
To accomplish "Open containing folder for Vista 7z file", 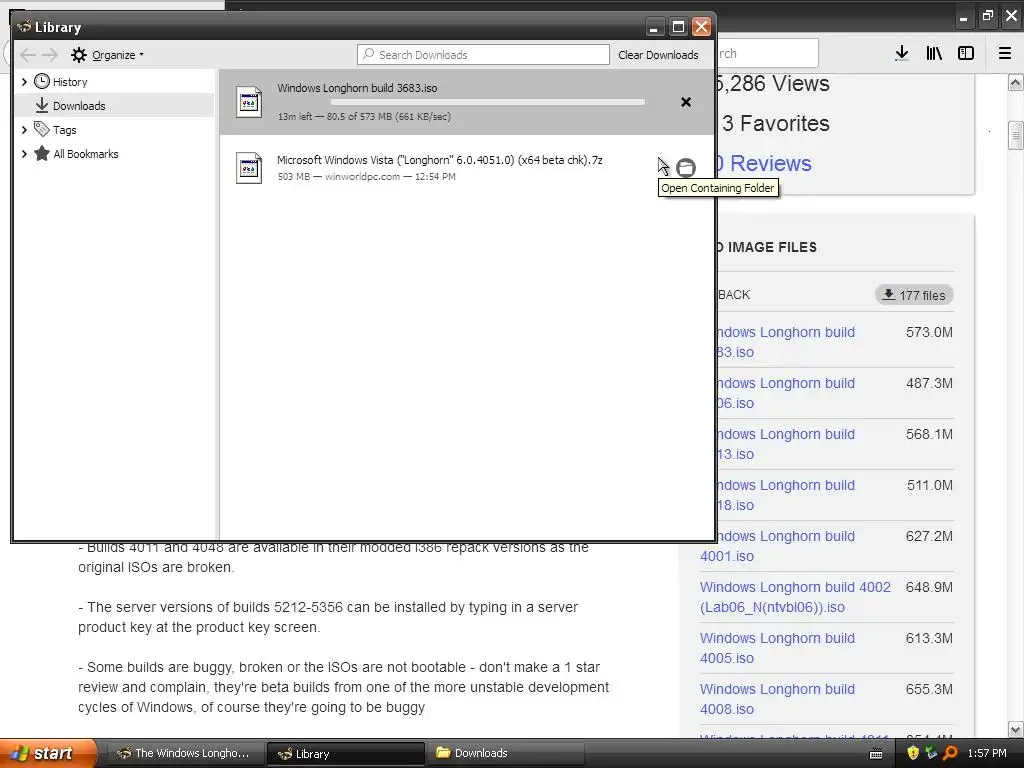I will 685,168.
